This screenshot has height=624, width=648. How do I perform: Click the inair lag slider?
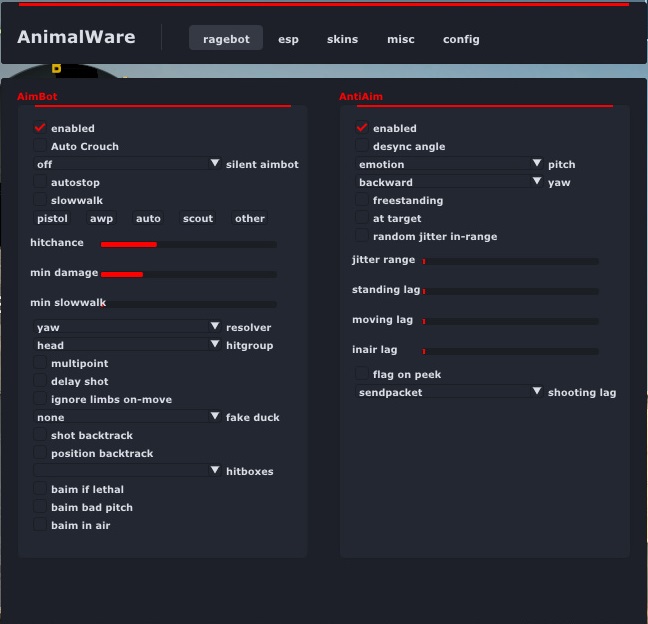510,352
